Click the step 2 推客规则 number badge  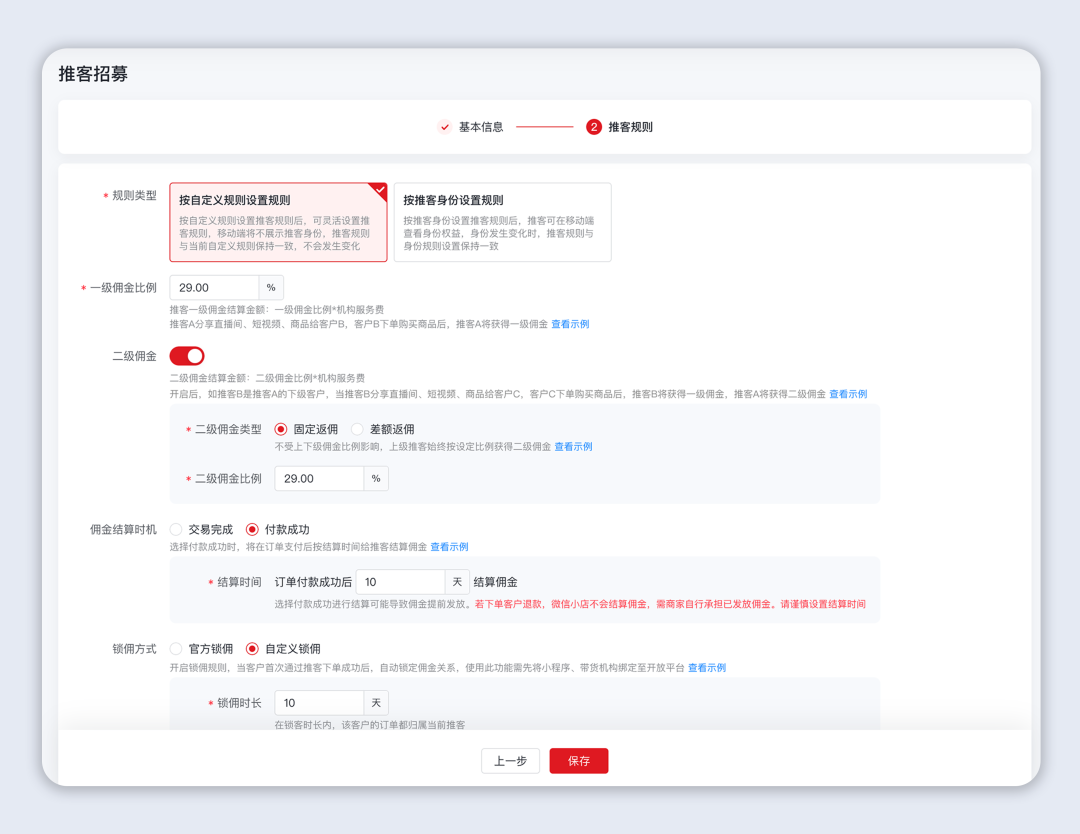(x=594, y=127)
